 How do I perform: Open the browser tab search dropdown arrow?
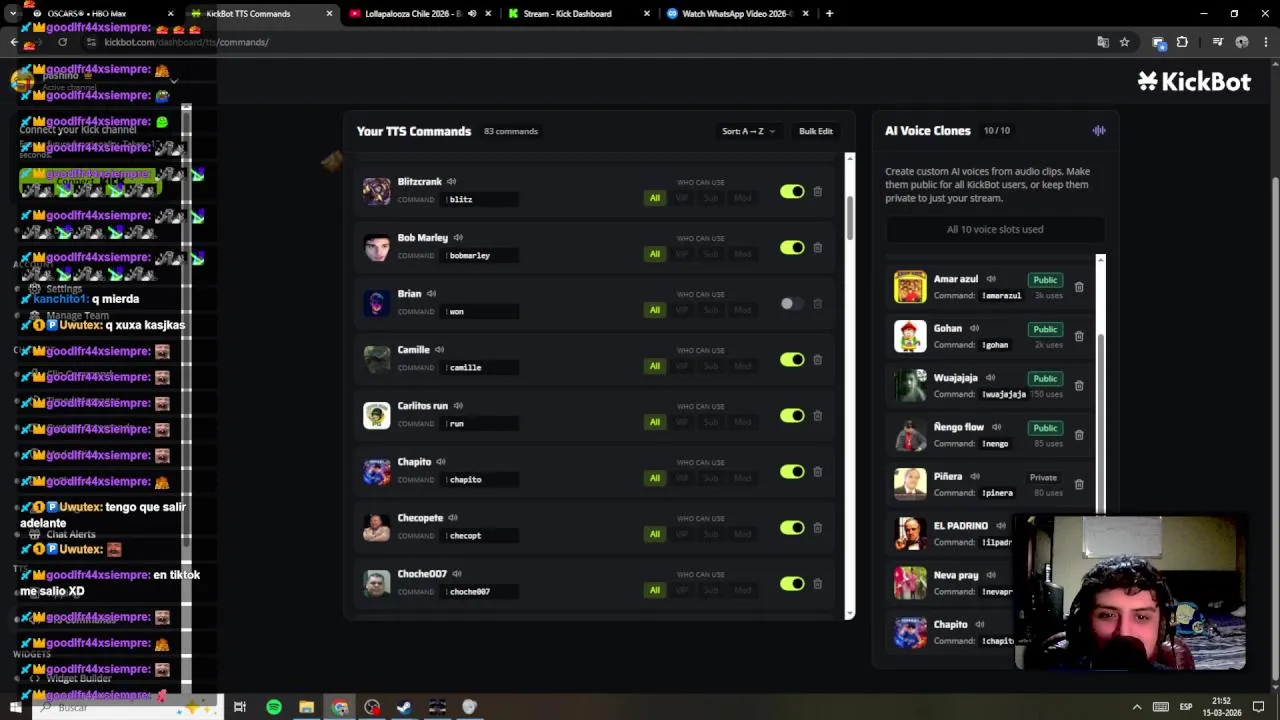pyautogui.click(x=13, y=14)
